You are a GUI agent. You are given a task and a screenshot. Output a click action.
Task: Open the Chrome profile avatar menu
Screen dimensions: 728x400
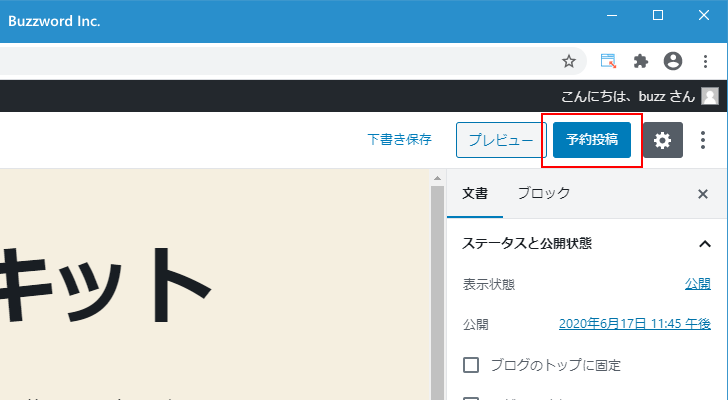click(673, 61)
